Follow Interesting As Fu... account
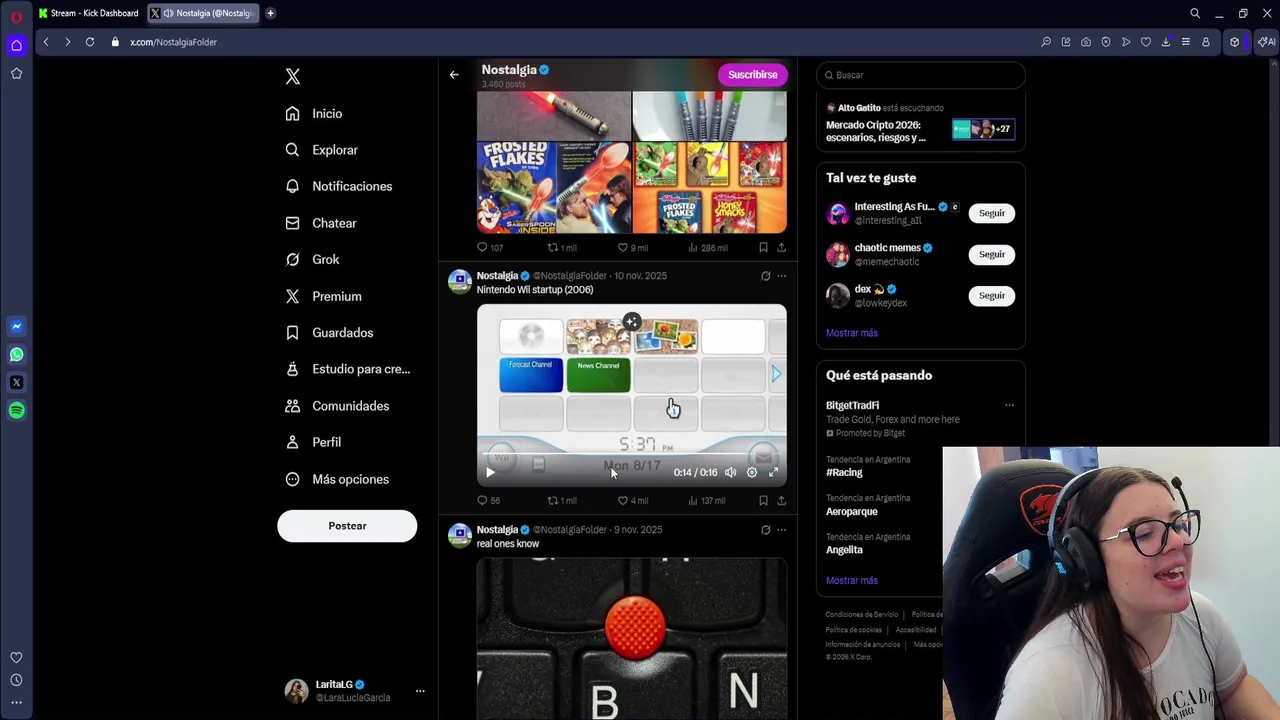The width and height of the screenshot is (1280, 720). pyautogui.click(x=991, y=213)
